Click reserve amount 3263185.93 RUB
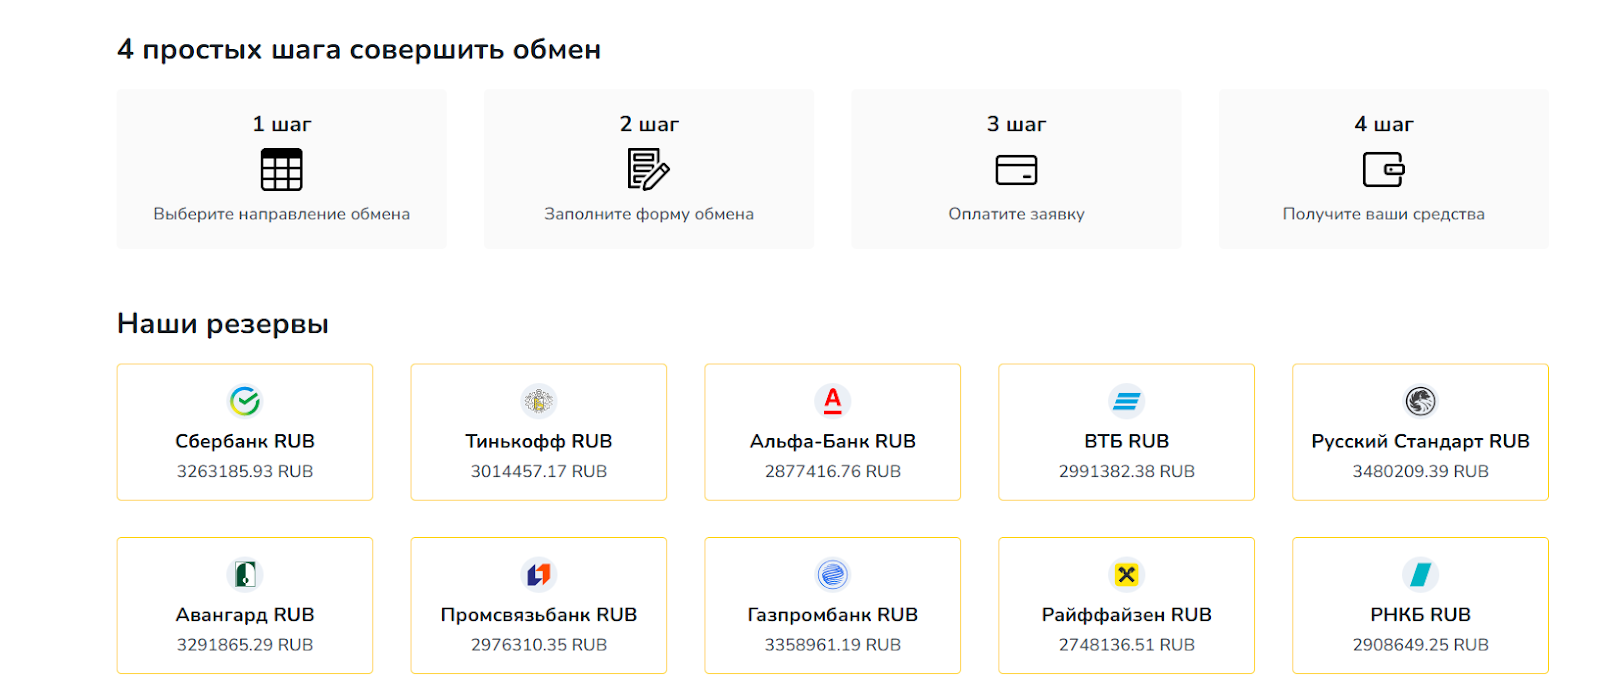 coord(245,471)
